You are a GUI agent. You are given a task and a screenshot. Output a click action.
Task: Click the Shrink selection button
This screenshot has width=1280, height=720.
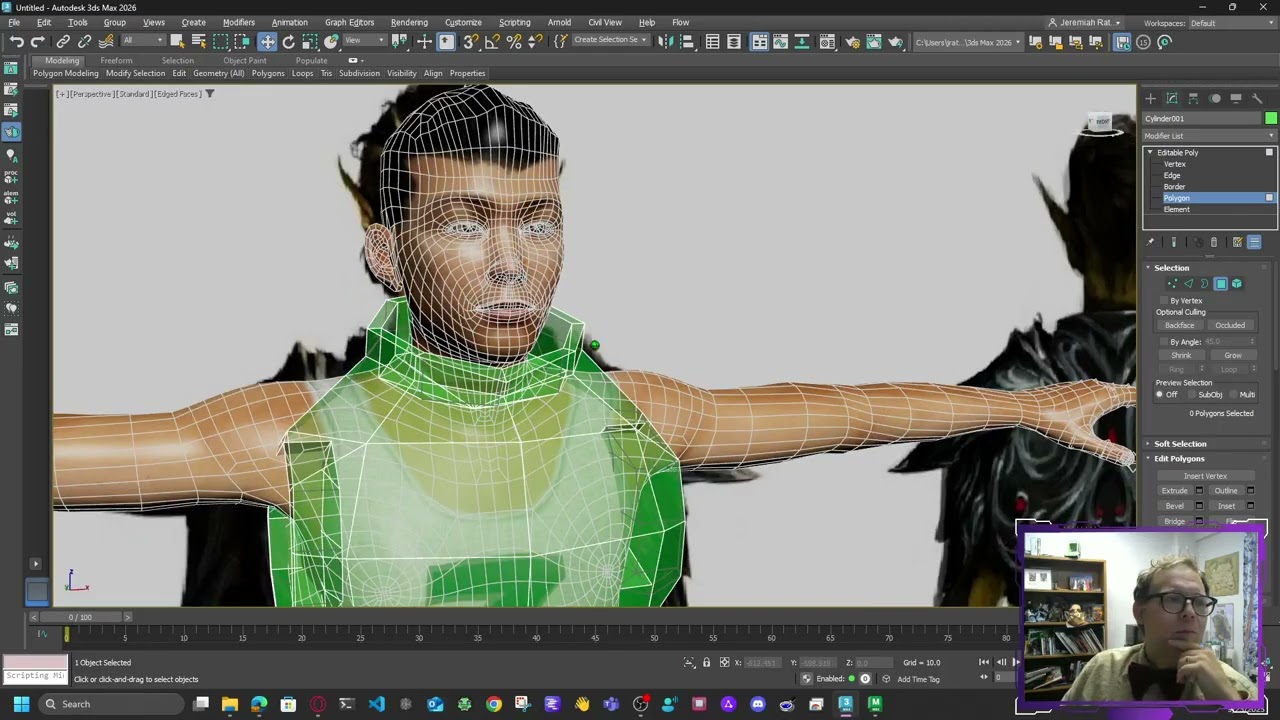(x=1181, y=356)
